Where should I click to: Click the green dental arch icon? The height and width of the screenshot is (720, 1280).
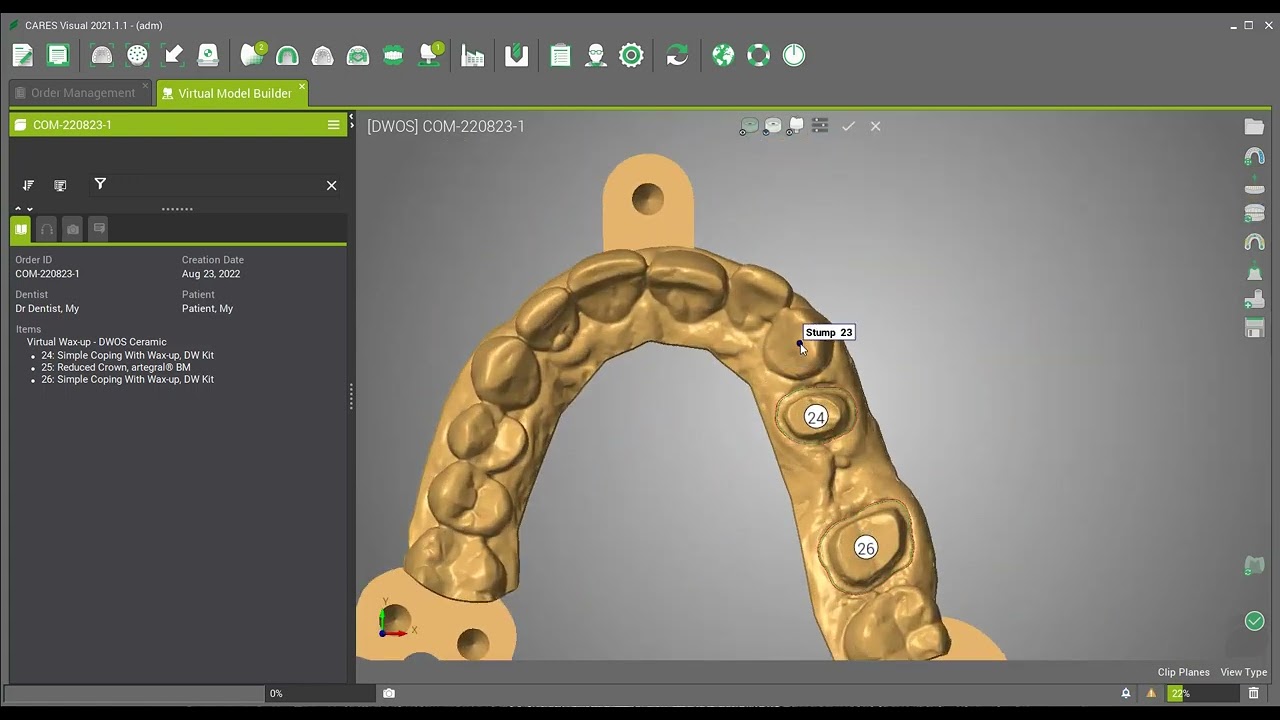point(287,55)
